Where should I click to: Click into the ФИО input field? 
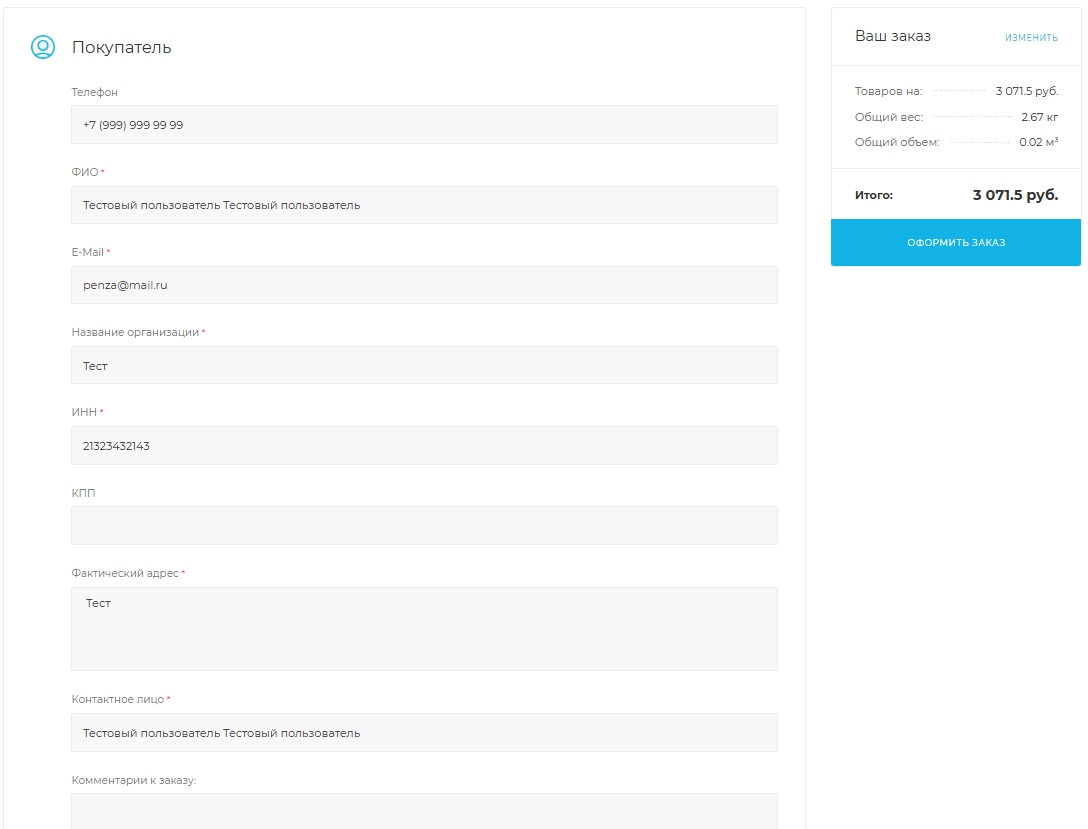[x=424, y=205]
